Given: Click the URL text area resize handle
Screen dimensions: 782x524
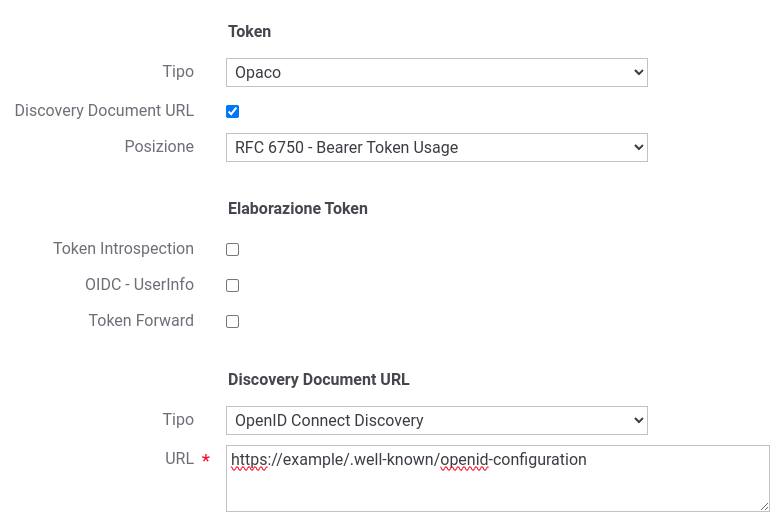Looking at the screenshot, I should click(x=765, y=507).
